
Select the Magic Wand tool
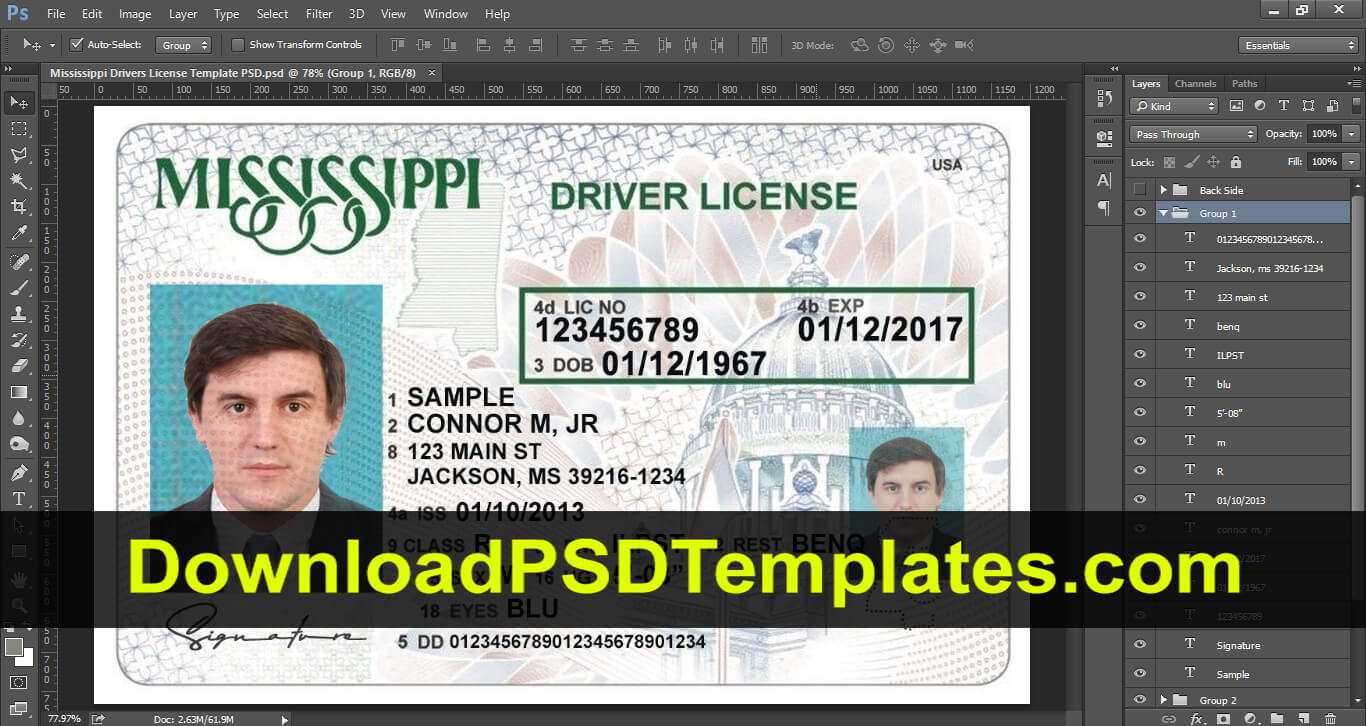pyautogui.click(x=18, y=181)
